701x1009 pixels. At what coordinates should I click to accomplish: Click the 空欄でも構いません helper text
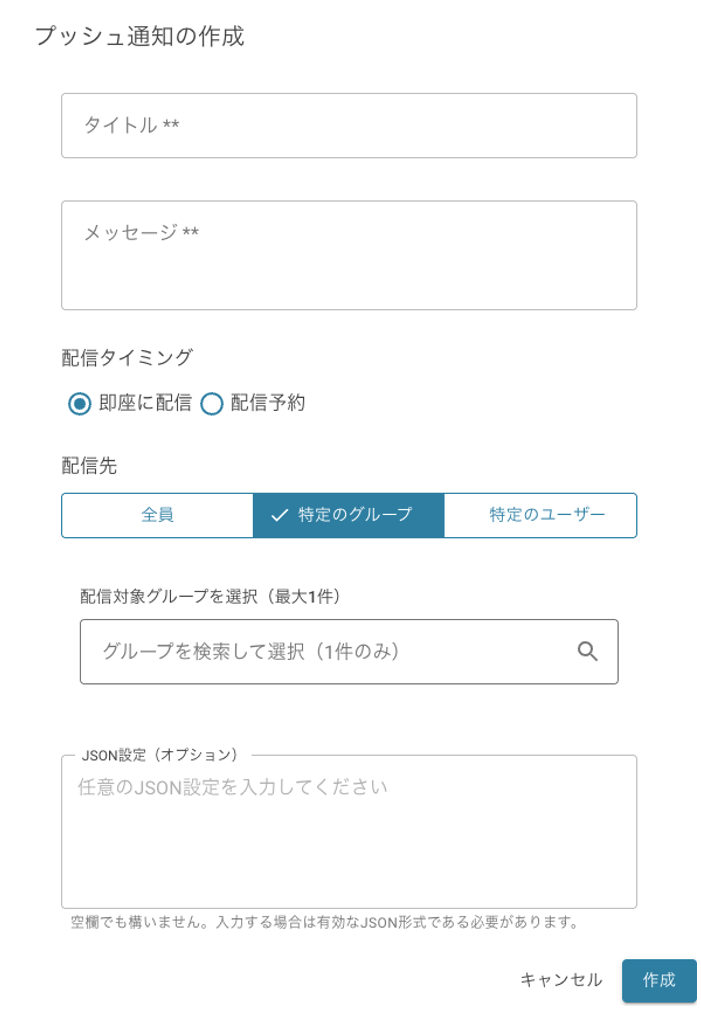pos(325,922)
